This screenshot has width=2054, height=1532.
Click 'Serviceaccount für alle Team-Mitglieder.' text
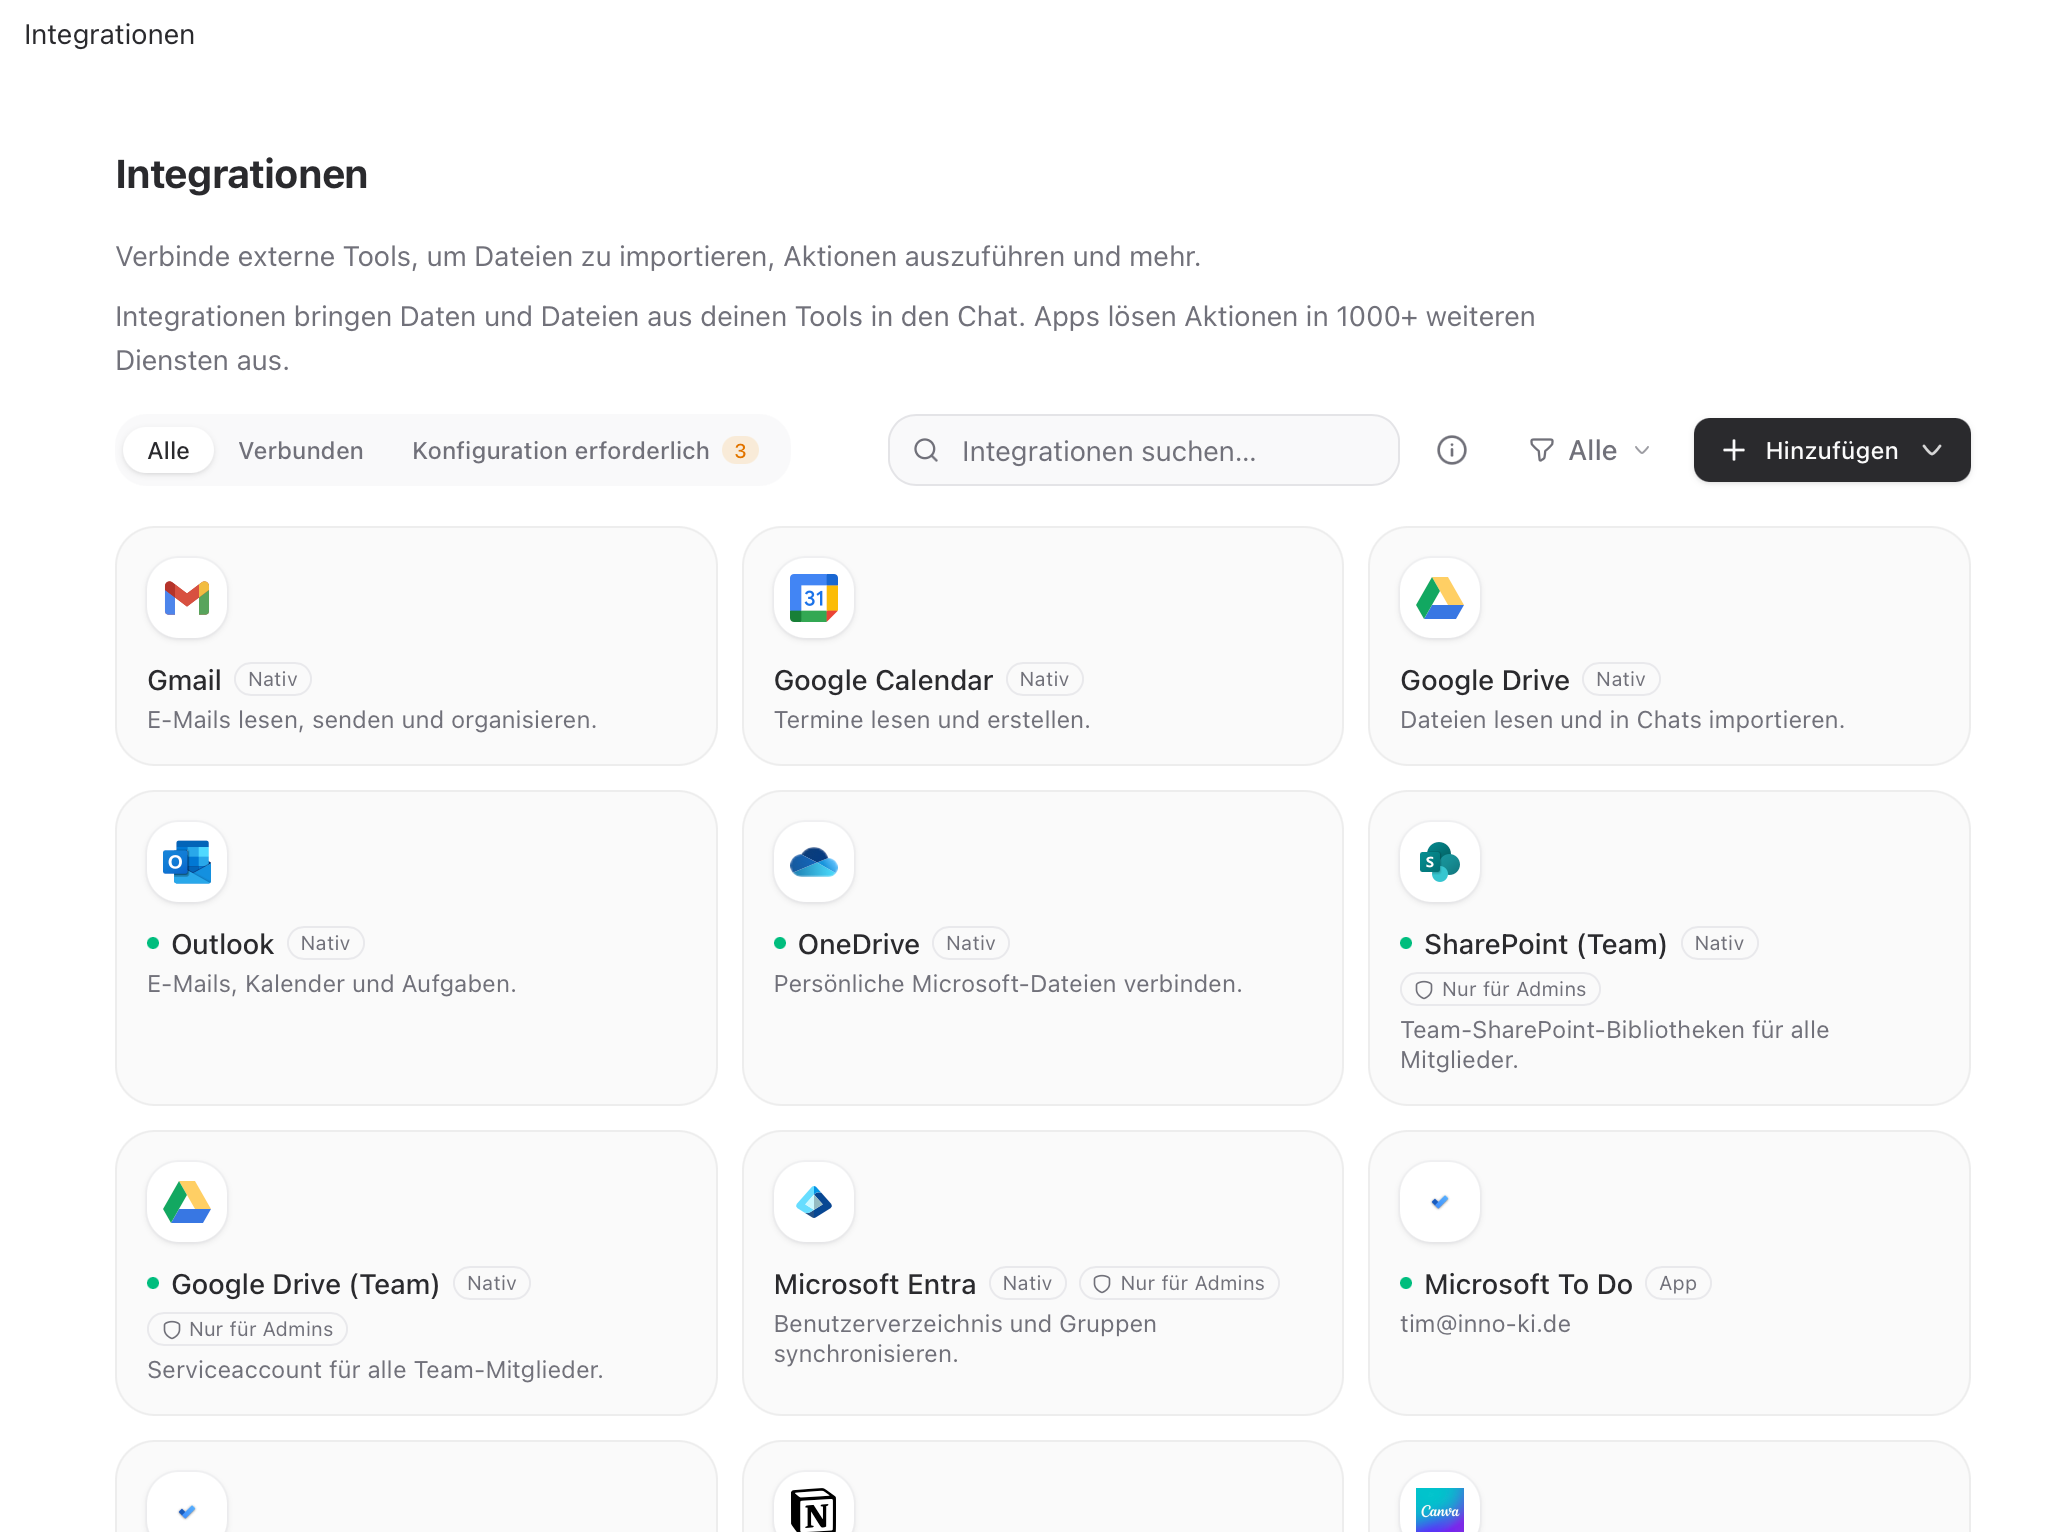[x=375, y=1370]
